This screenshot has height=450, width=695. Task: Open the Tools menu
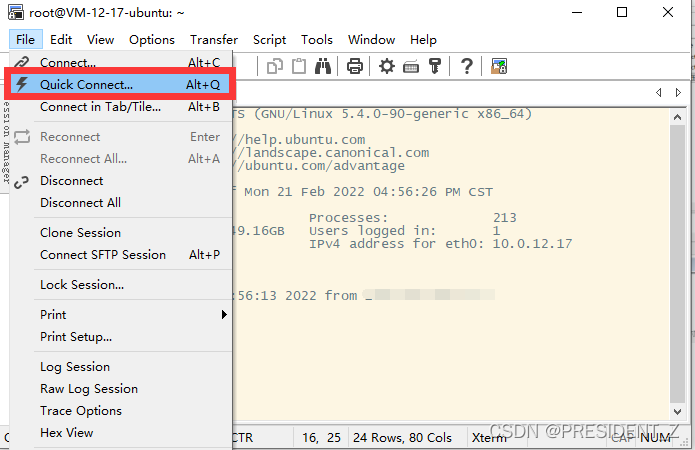click(317, 39)
